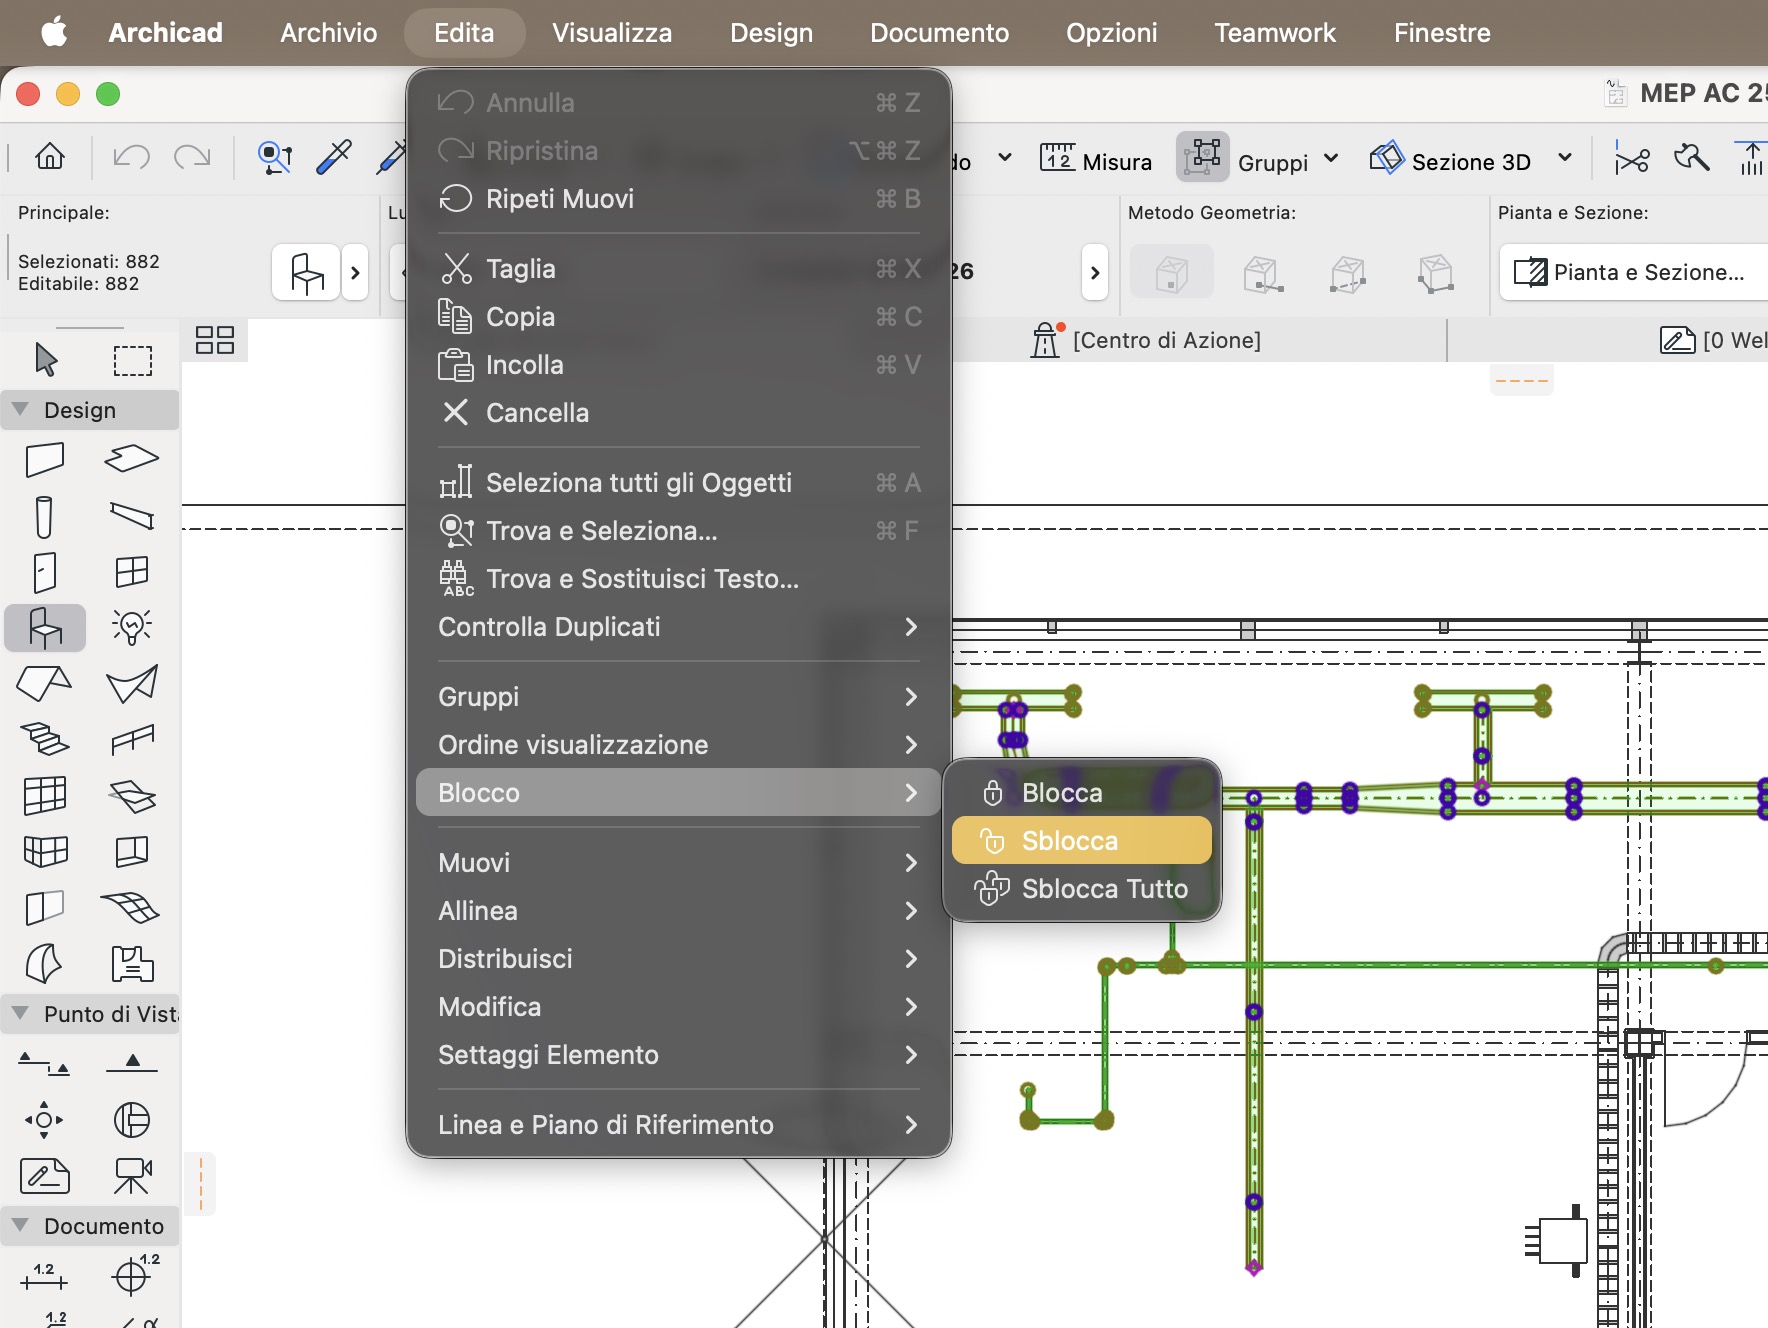Open the Find and Select toolbar icon
Image resolution: width=1768 pixels, height=1328 pixels.
click(x=275, y=157)
